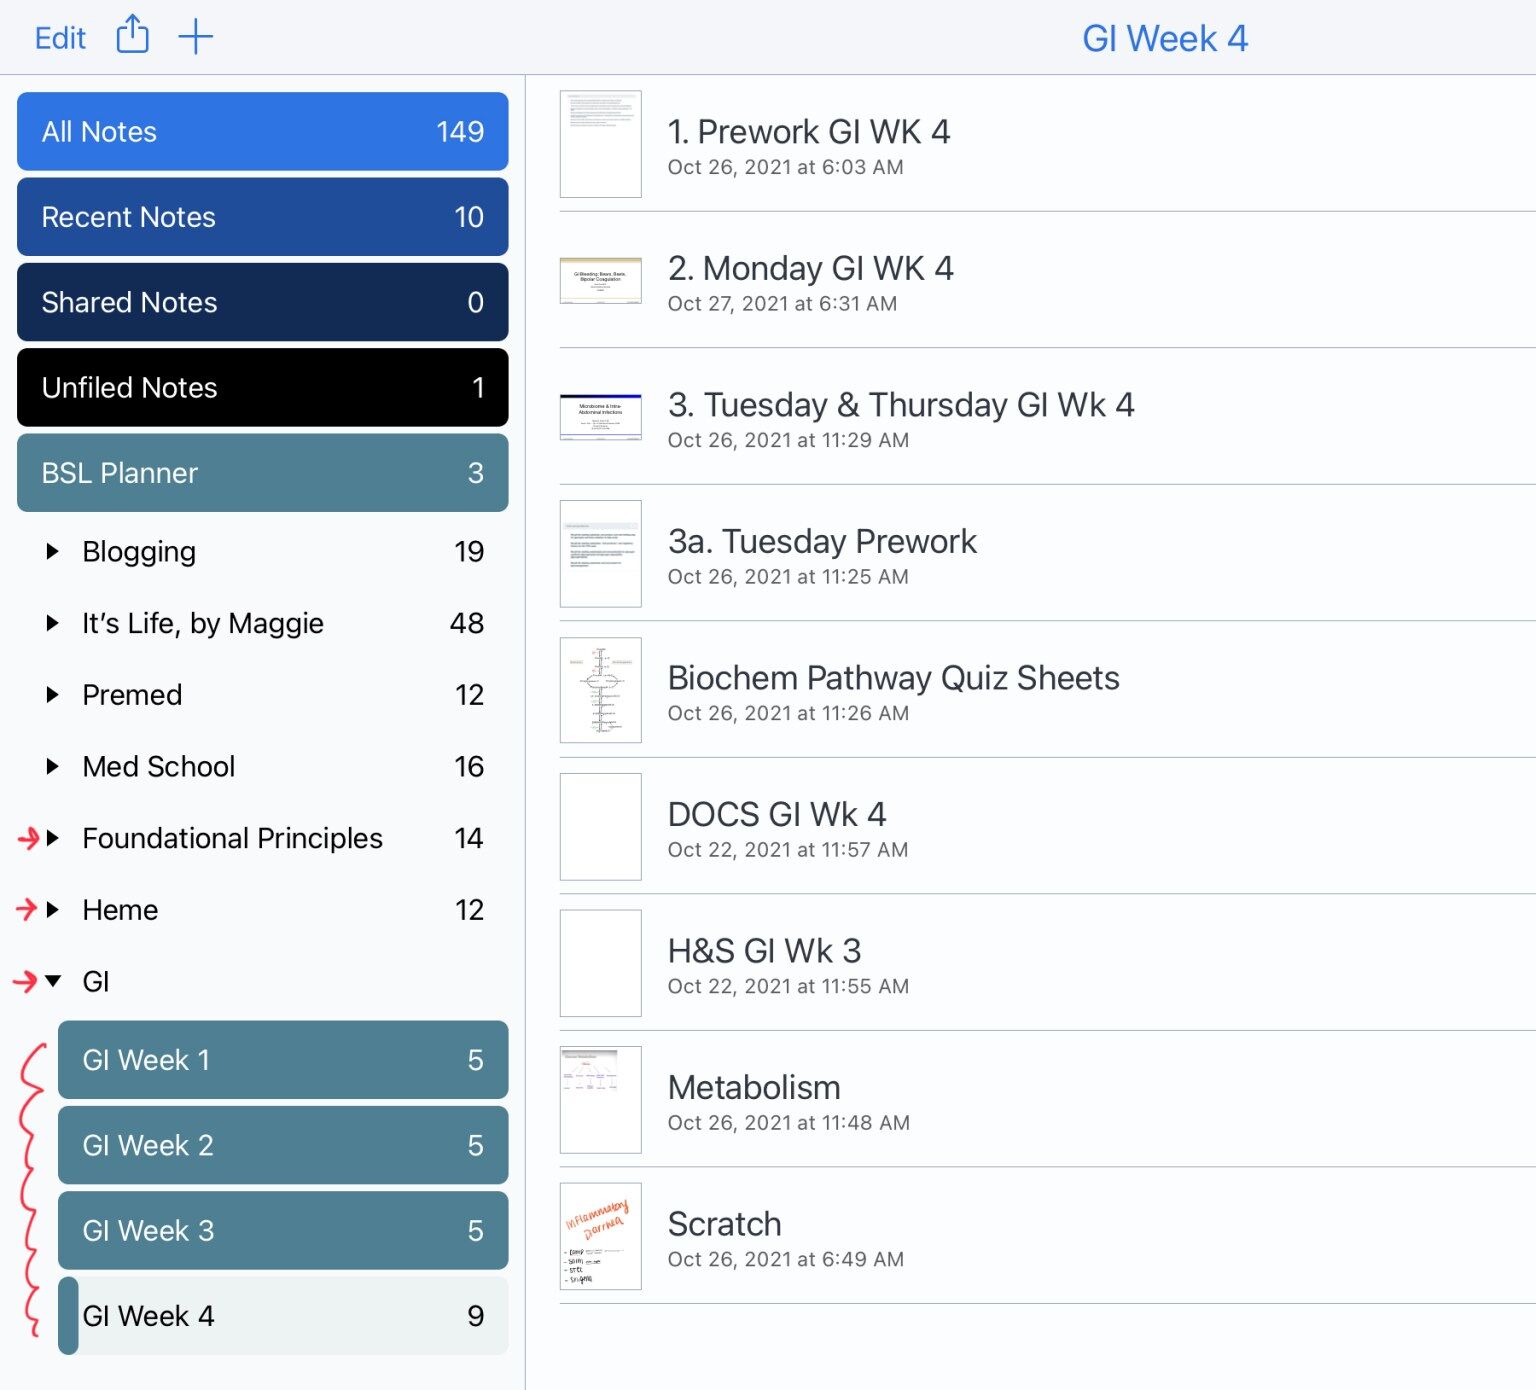Open the GI Week 3 subfolder
This screenshot has height=1390, width=1536.
pyautogui.click(x=283, y=1231)
